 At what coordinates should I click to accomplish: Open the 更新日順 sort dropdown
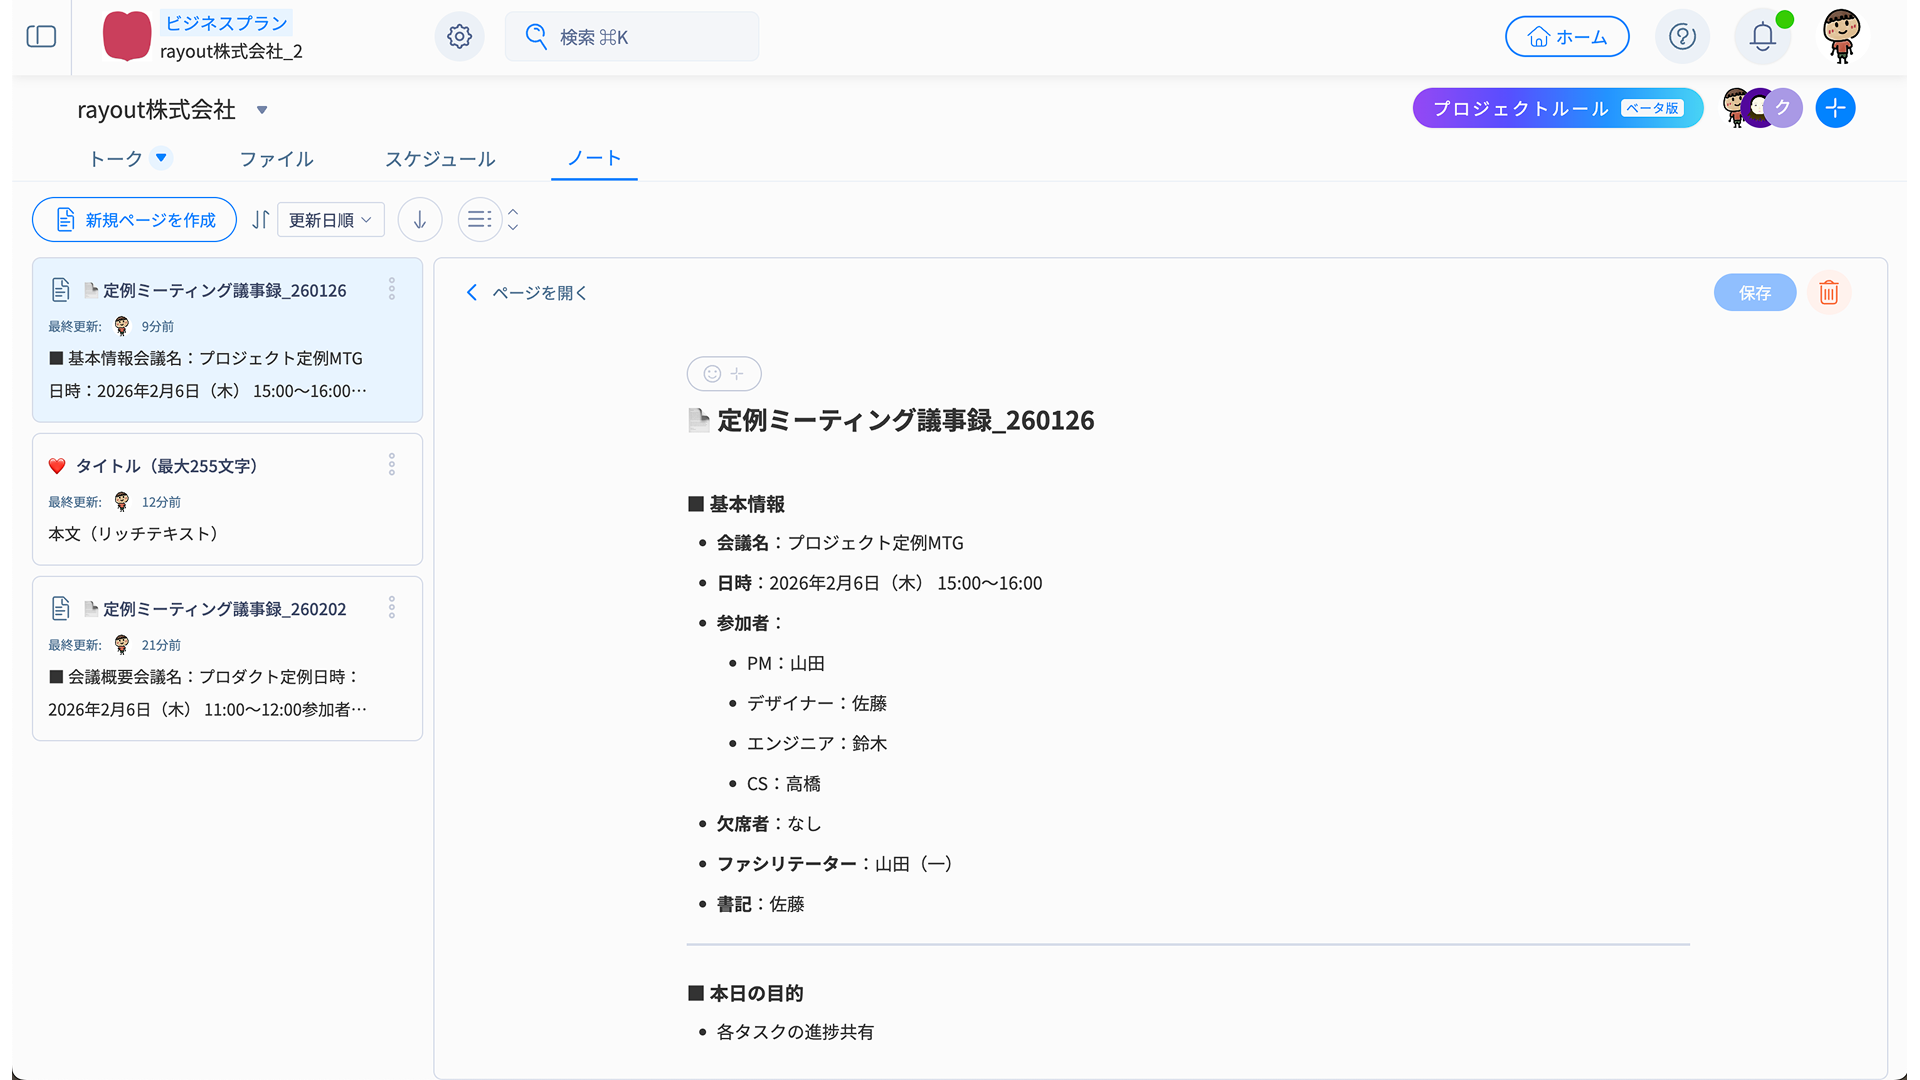(330, 219)
